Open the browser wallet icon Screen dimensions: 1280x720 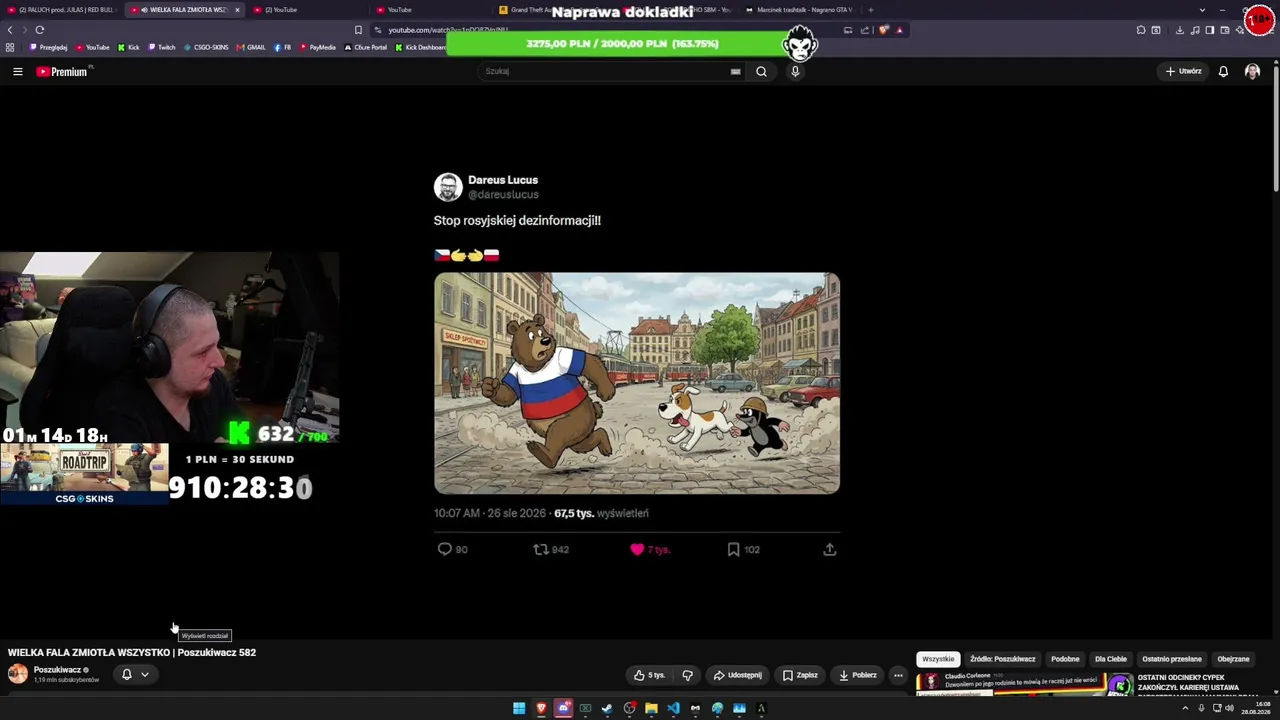point(1225,30)
